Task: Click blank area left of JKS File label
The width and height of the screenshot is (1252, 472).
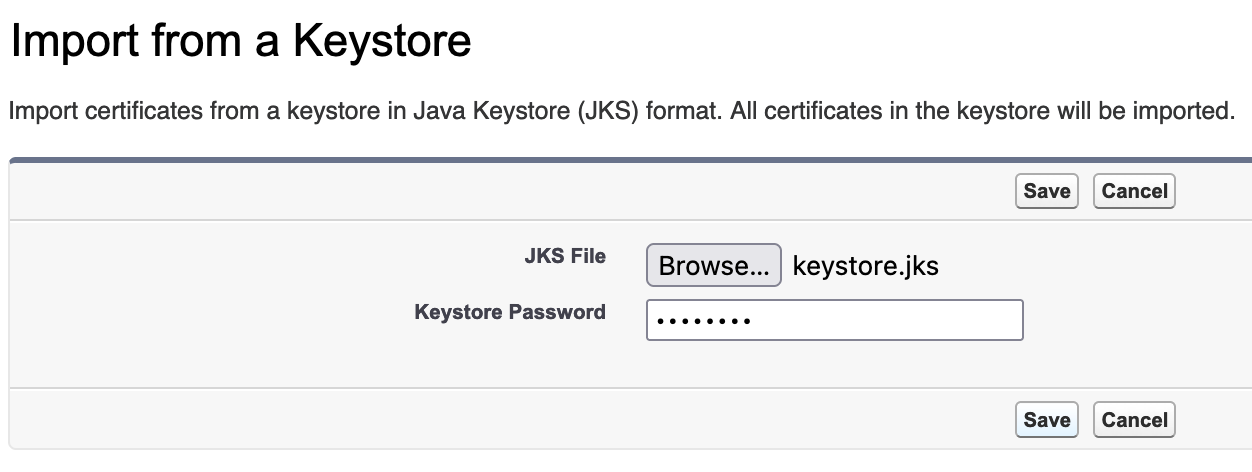Action: point(250,257)
